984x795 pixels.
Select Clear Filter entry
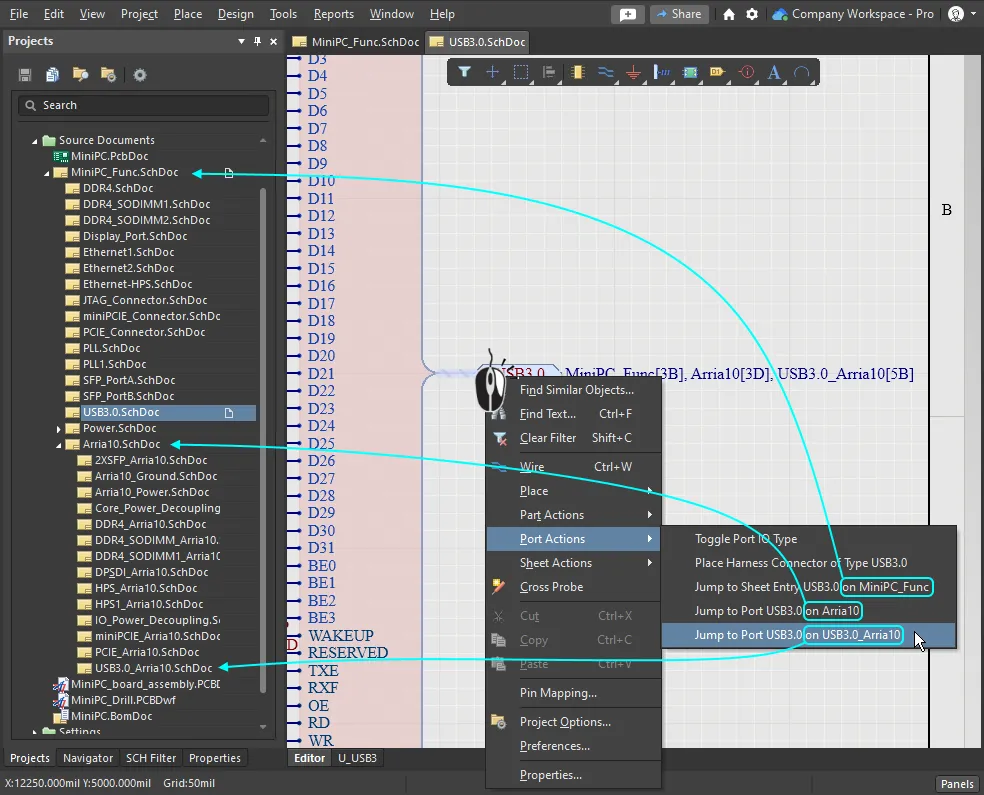[574, 438]
